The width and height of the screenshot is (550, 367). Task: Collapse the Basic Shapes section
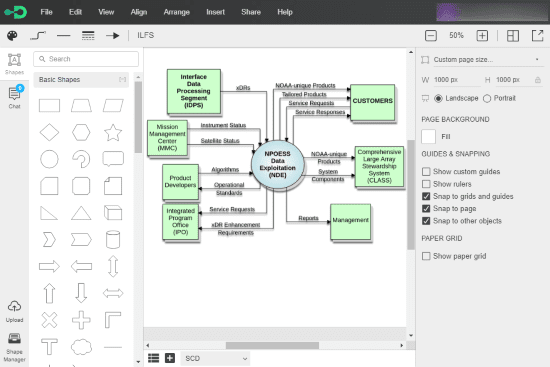pos(122,80)
